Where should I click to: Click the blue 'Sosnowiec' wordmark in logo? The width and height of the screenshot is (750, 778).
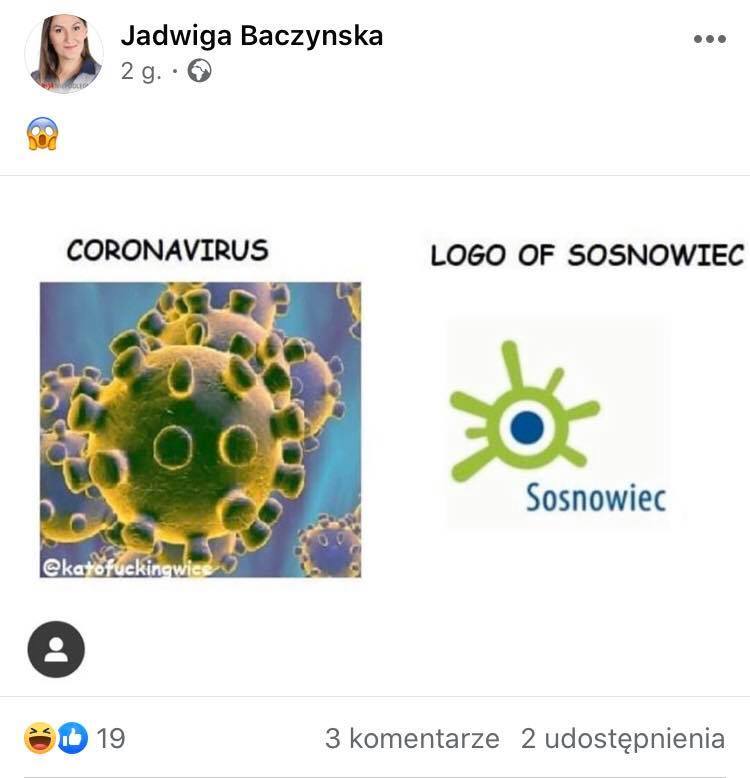(x=596, y=498)
